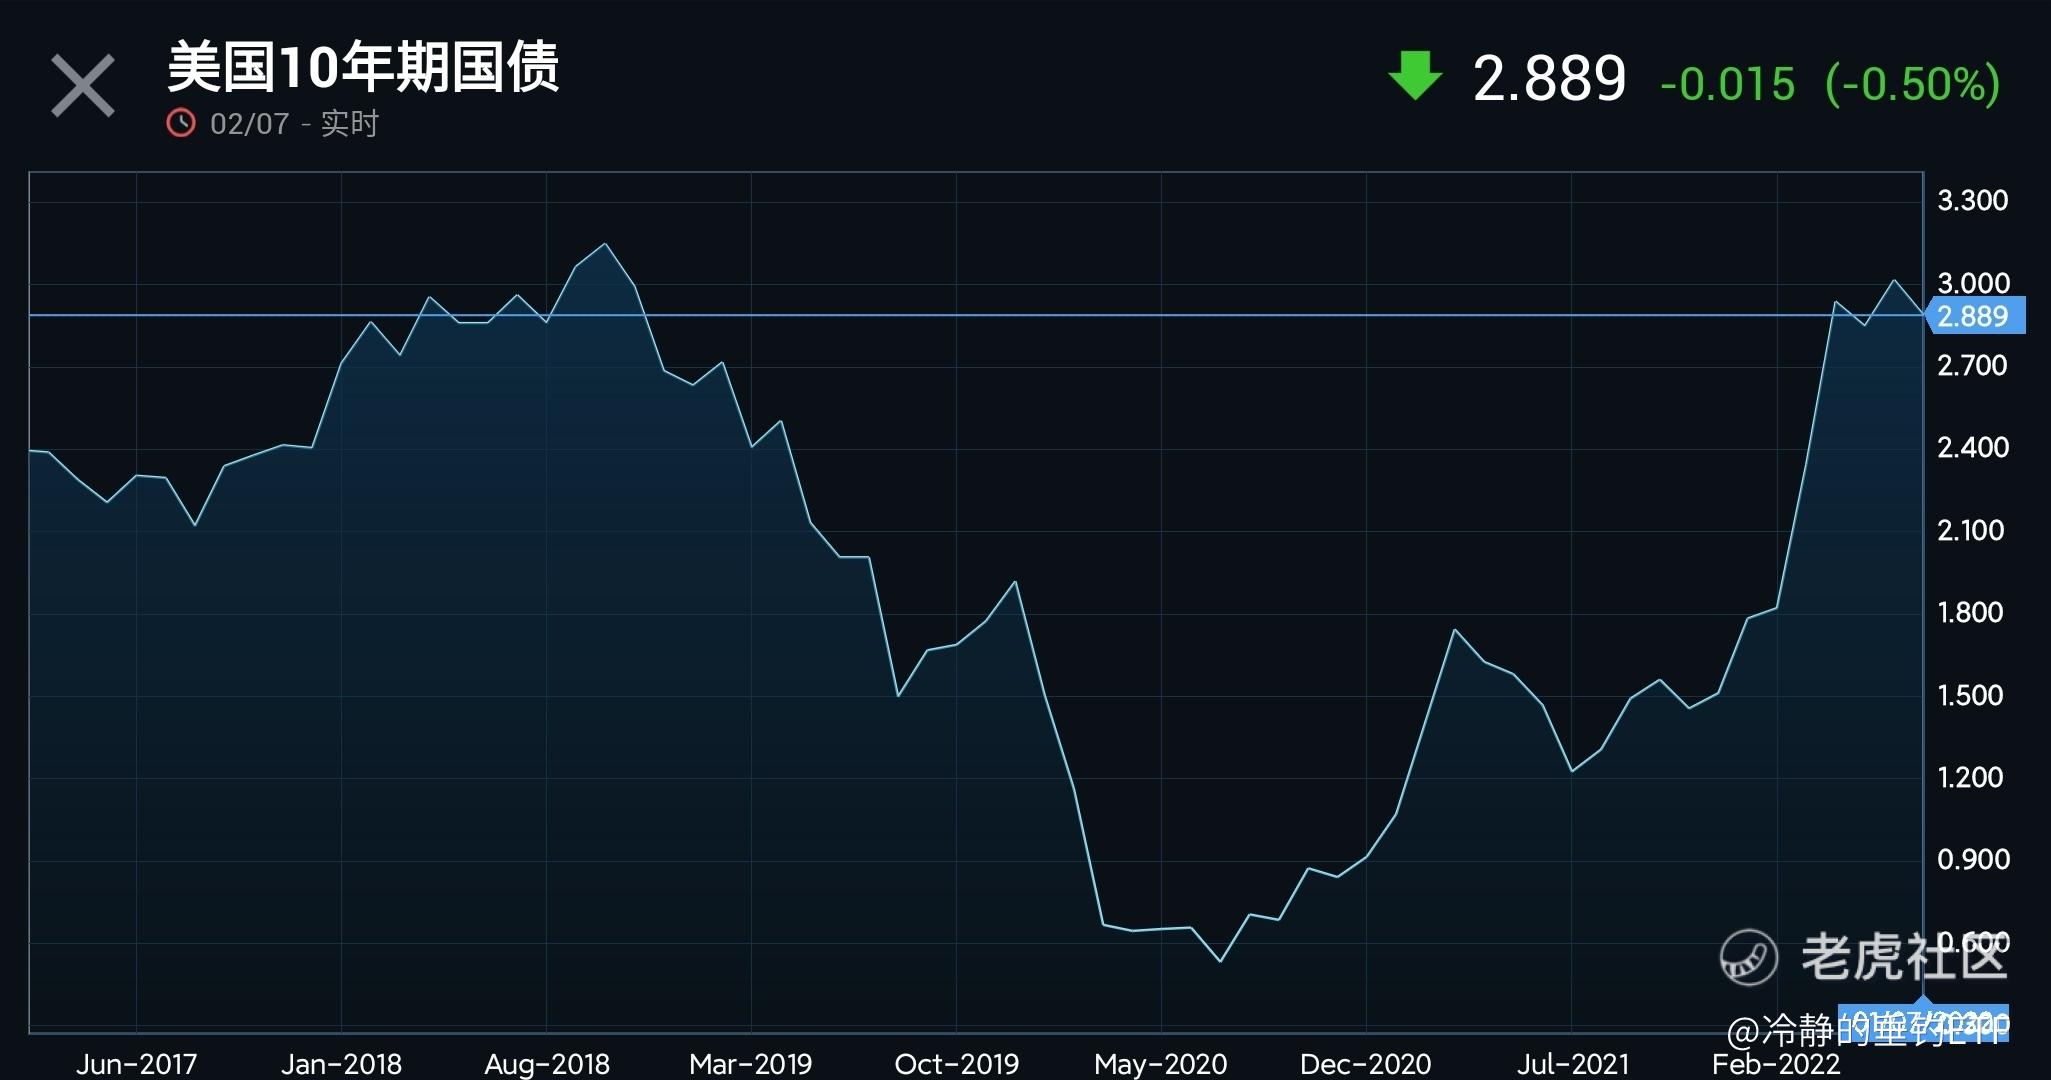Click the Mar-2019 date axis label
The width and height of the screenshot is (2051, 1080).
point(751,1063)
